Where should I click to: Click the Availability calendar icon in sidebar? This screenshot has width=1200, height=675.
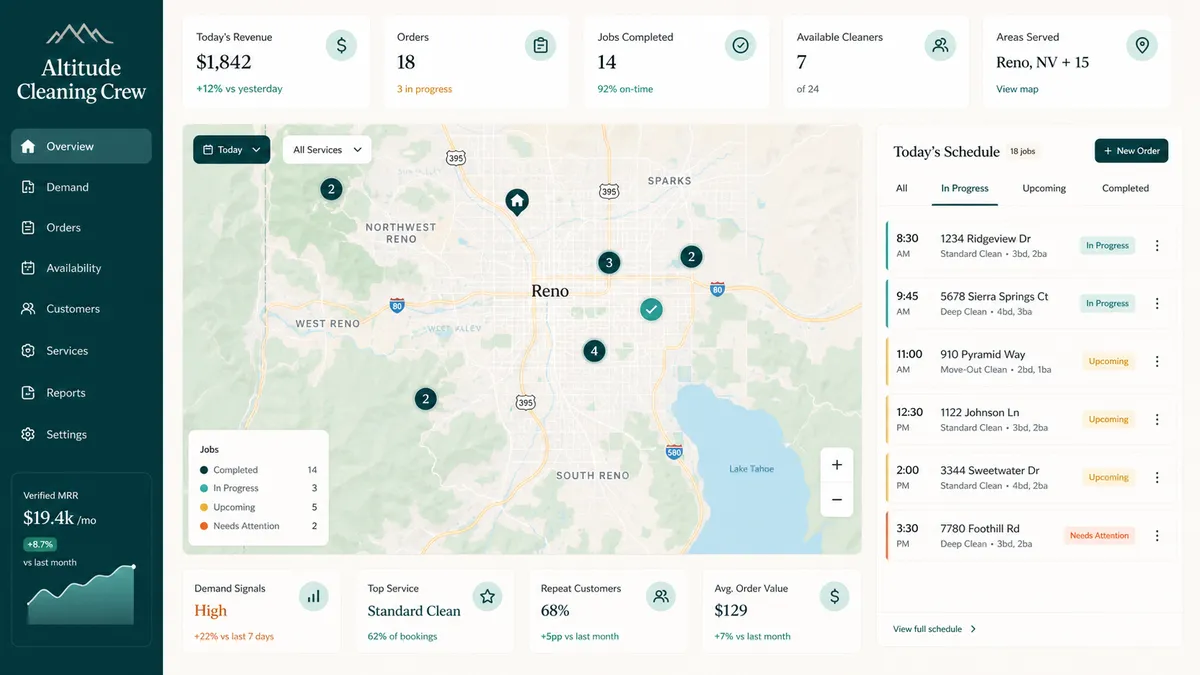(28, 268)
